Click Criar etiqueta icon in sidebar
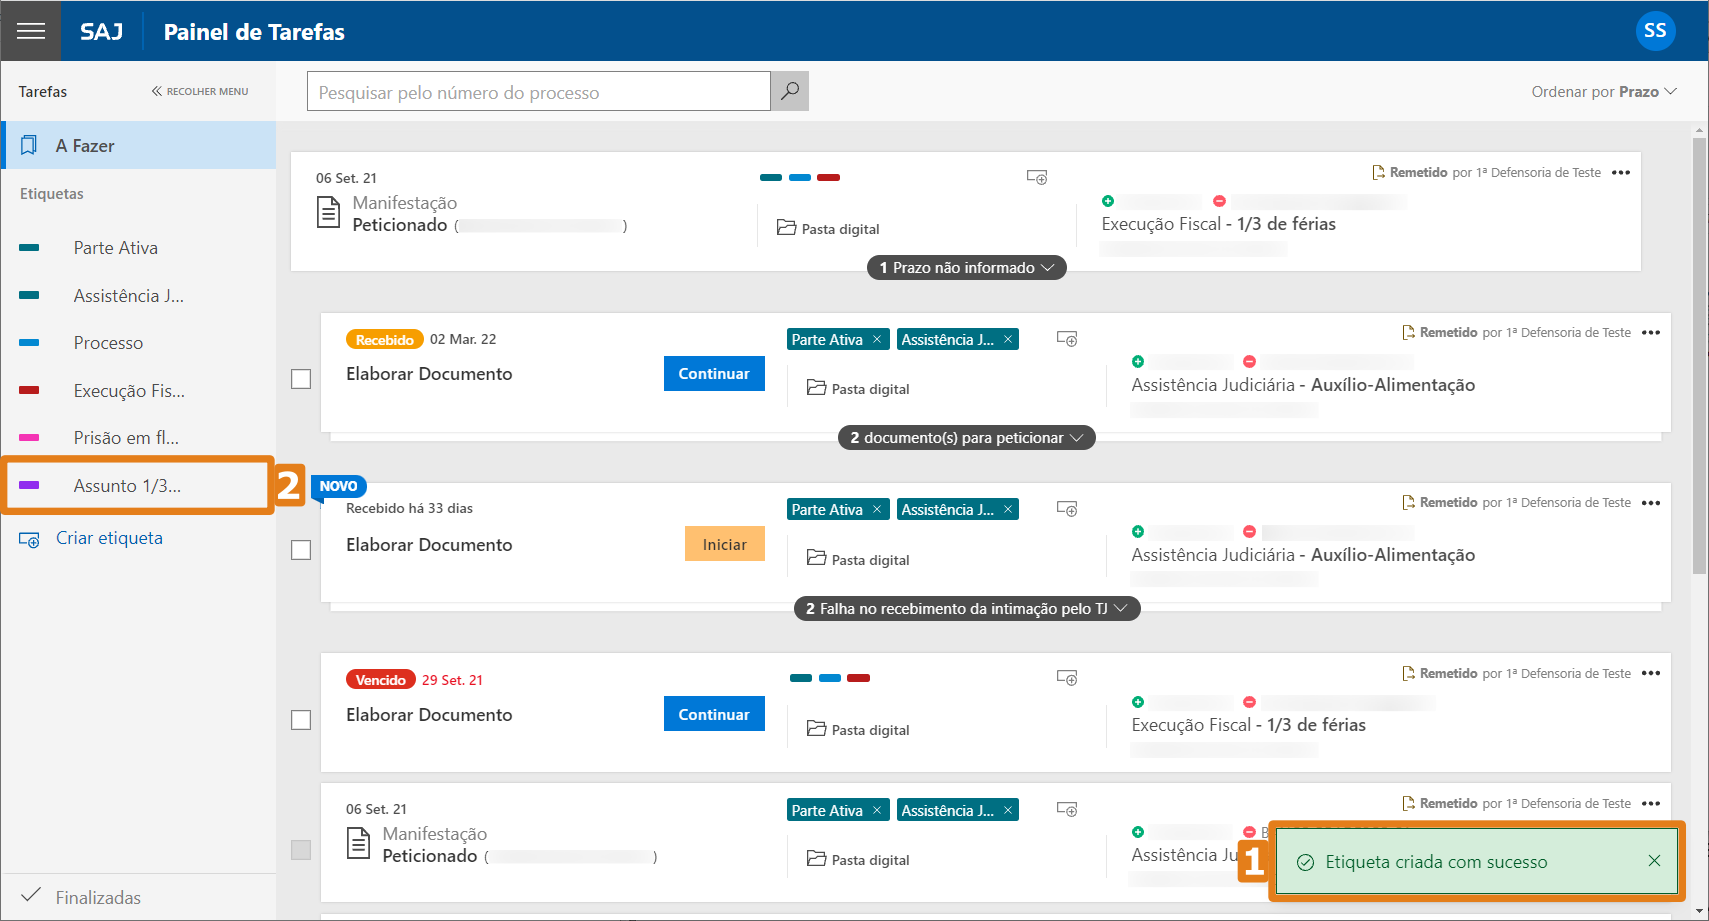The width and height of the screenshot is (1709, 921). click(x=29, y=539)
